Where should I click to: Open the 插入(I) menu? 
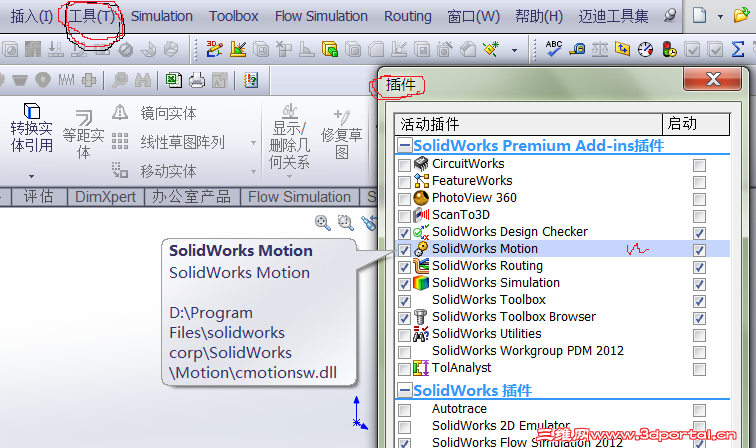point(31,16)
